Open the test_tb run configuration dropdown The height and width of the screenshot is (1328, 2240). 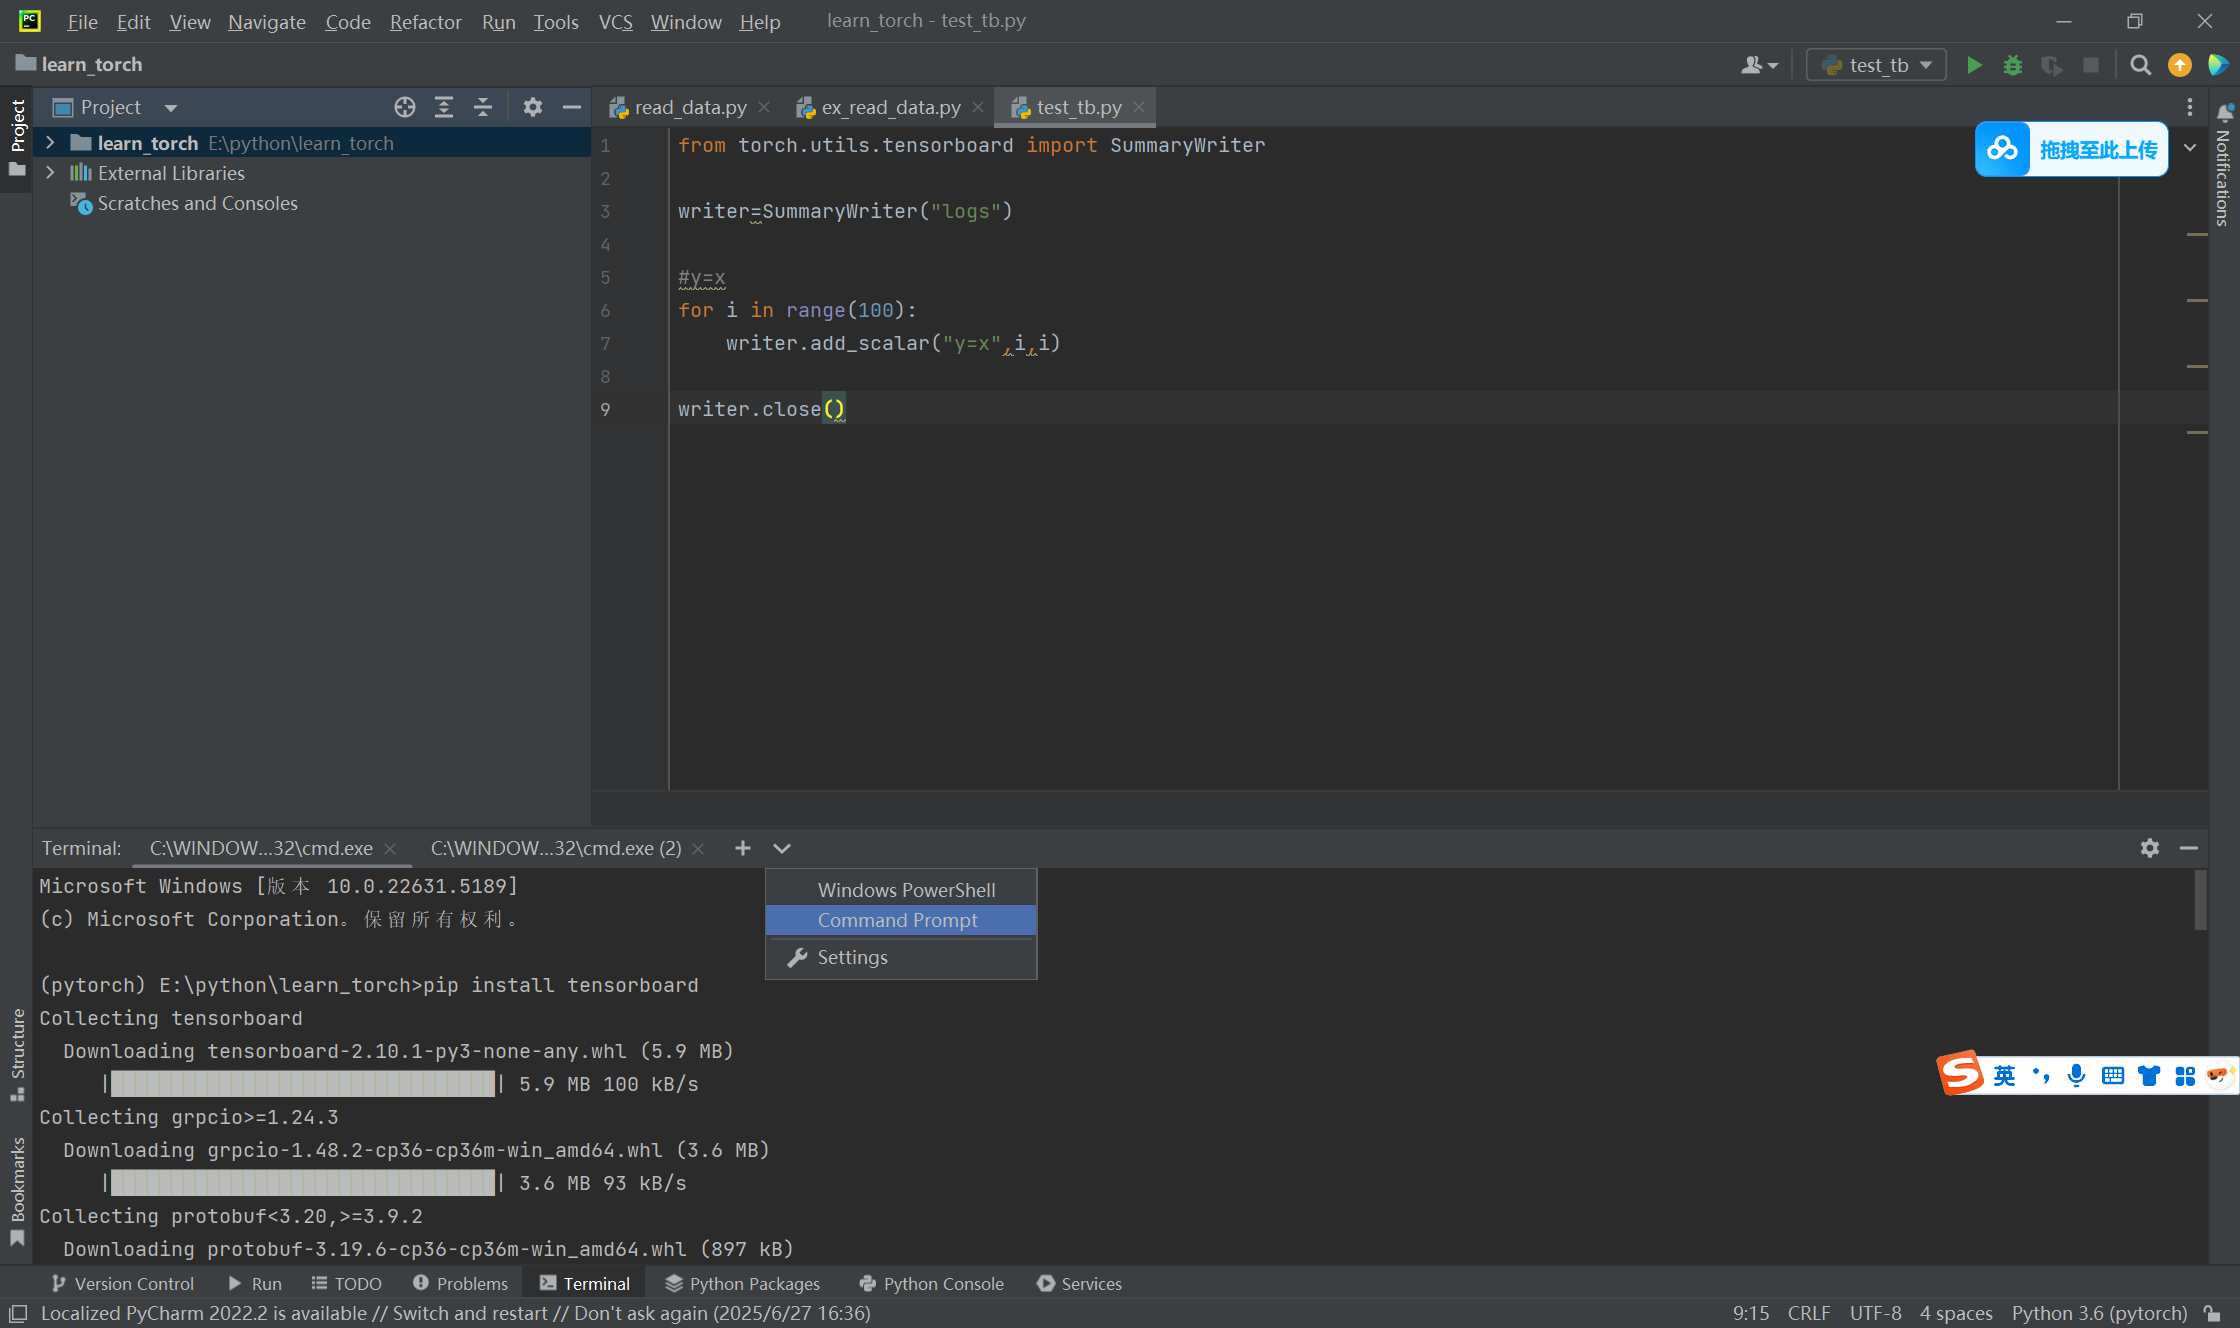click(x=1877, y=65)
